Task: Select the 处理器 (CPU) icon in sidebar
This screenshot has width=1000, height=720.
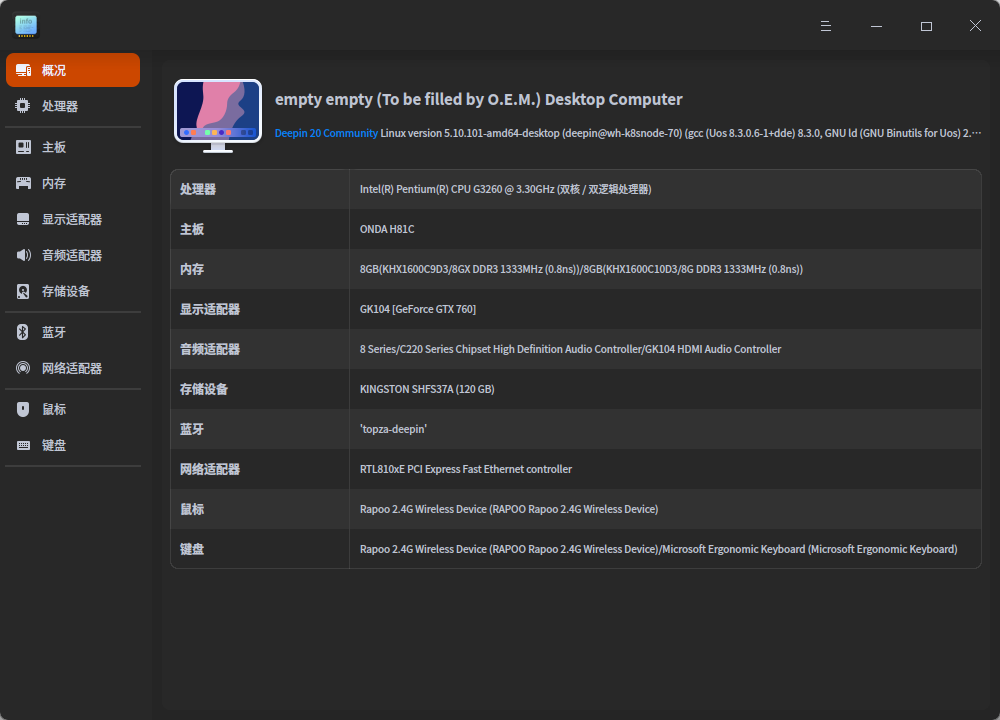Action: (x=22, y=105)
